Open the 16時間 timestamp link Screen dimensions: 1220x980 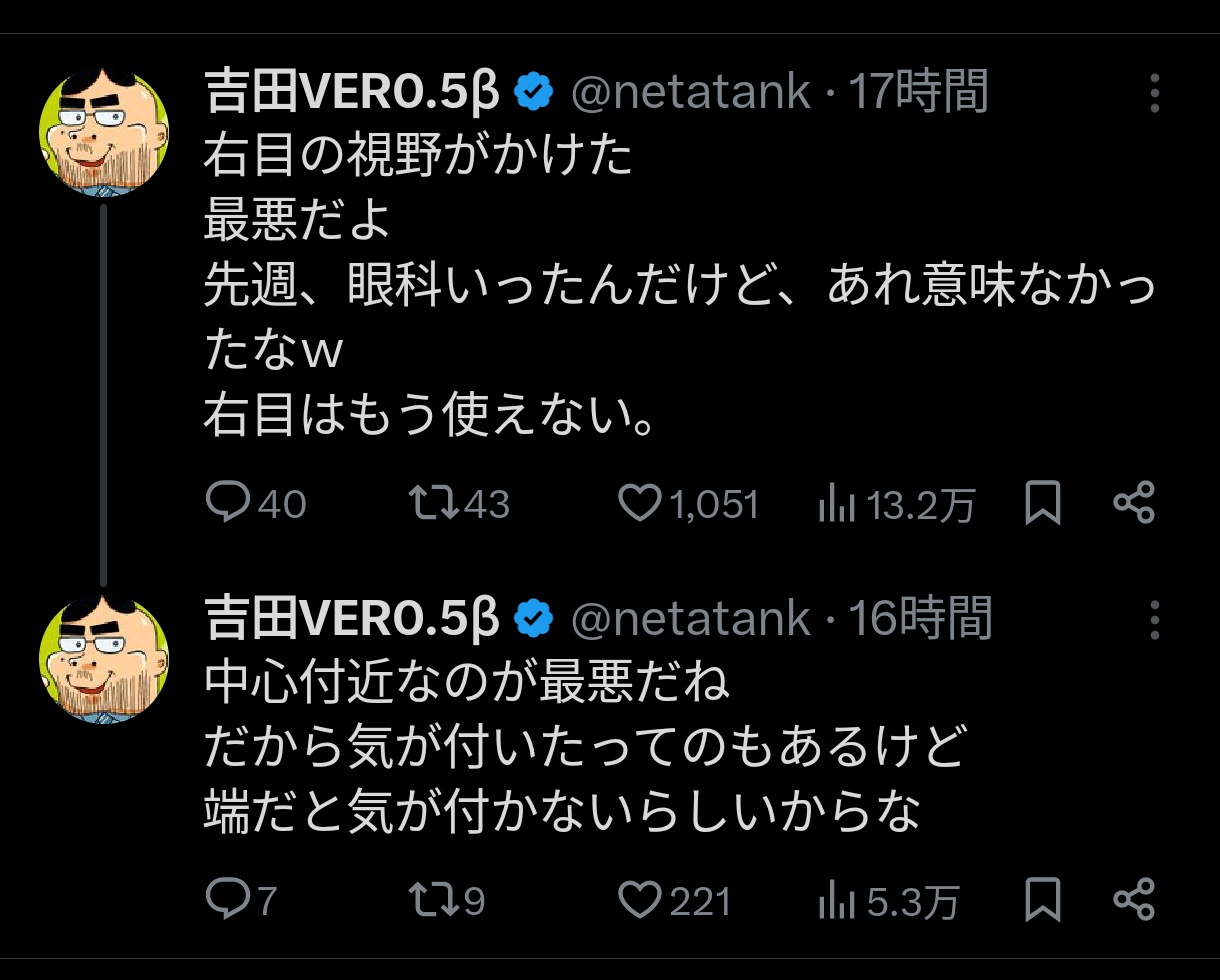coord(920,620)
